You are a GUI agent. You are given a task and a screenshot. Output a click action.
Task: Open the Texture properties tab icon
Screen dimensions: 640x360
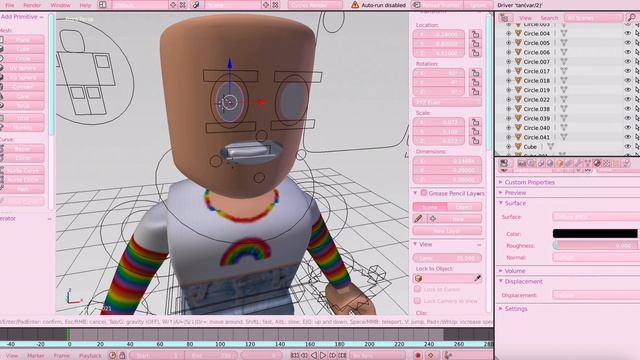tap(607, 163)
